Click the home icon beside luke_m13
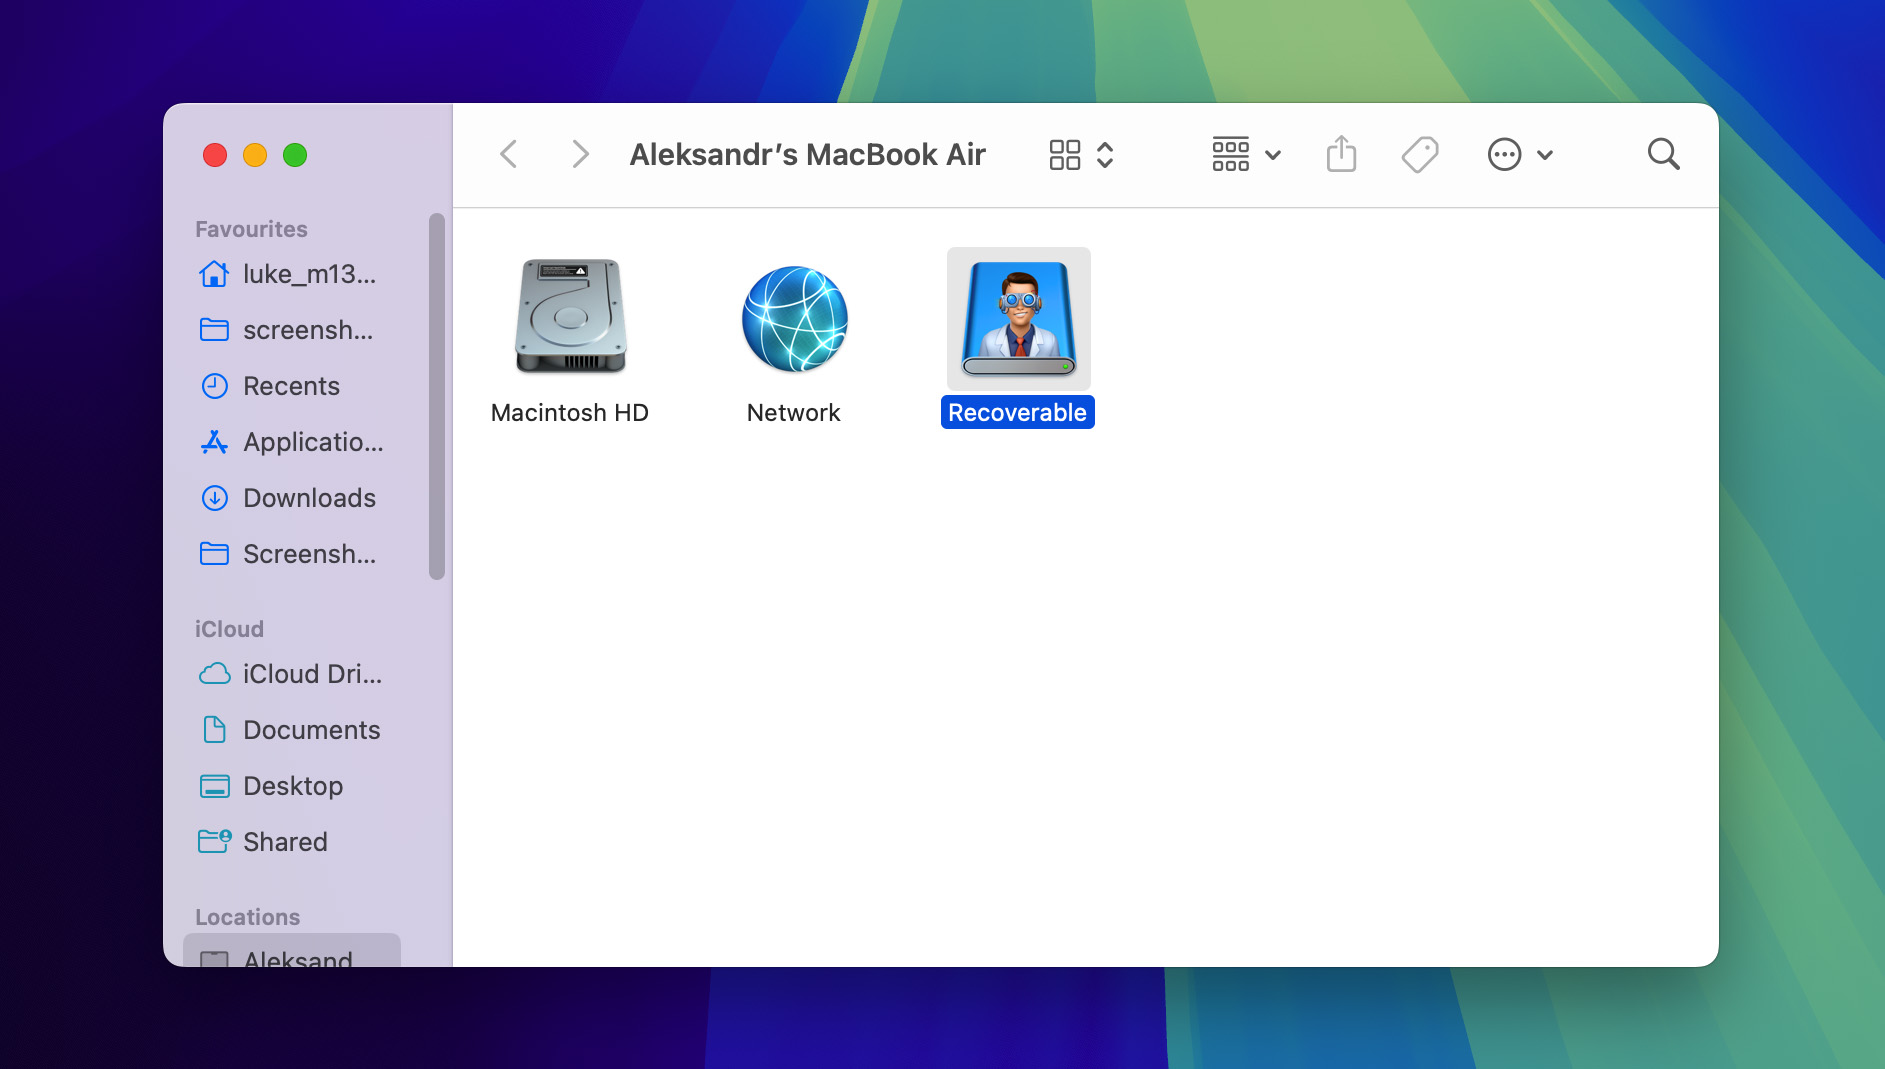The height and width of the screenshot is (1069, 1885). coord(214,274)
